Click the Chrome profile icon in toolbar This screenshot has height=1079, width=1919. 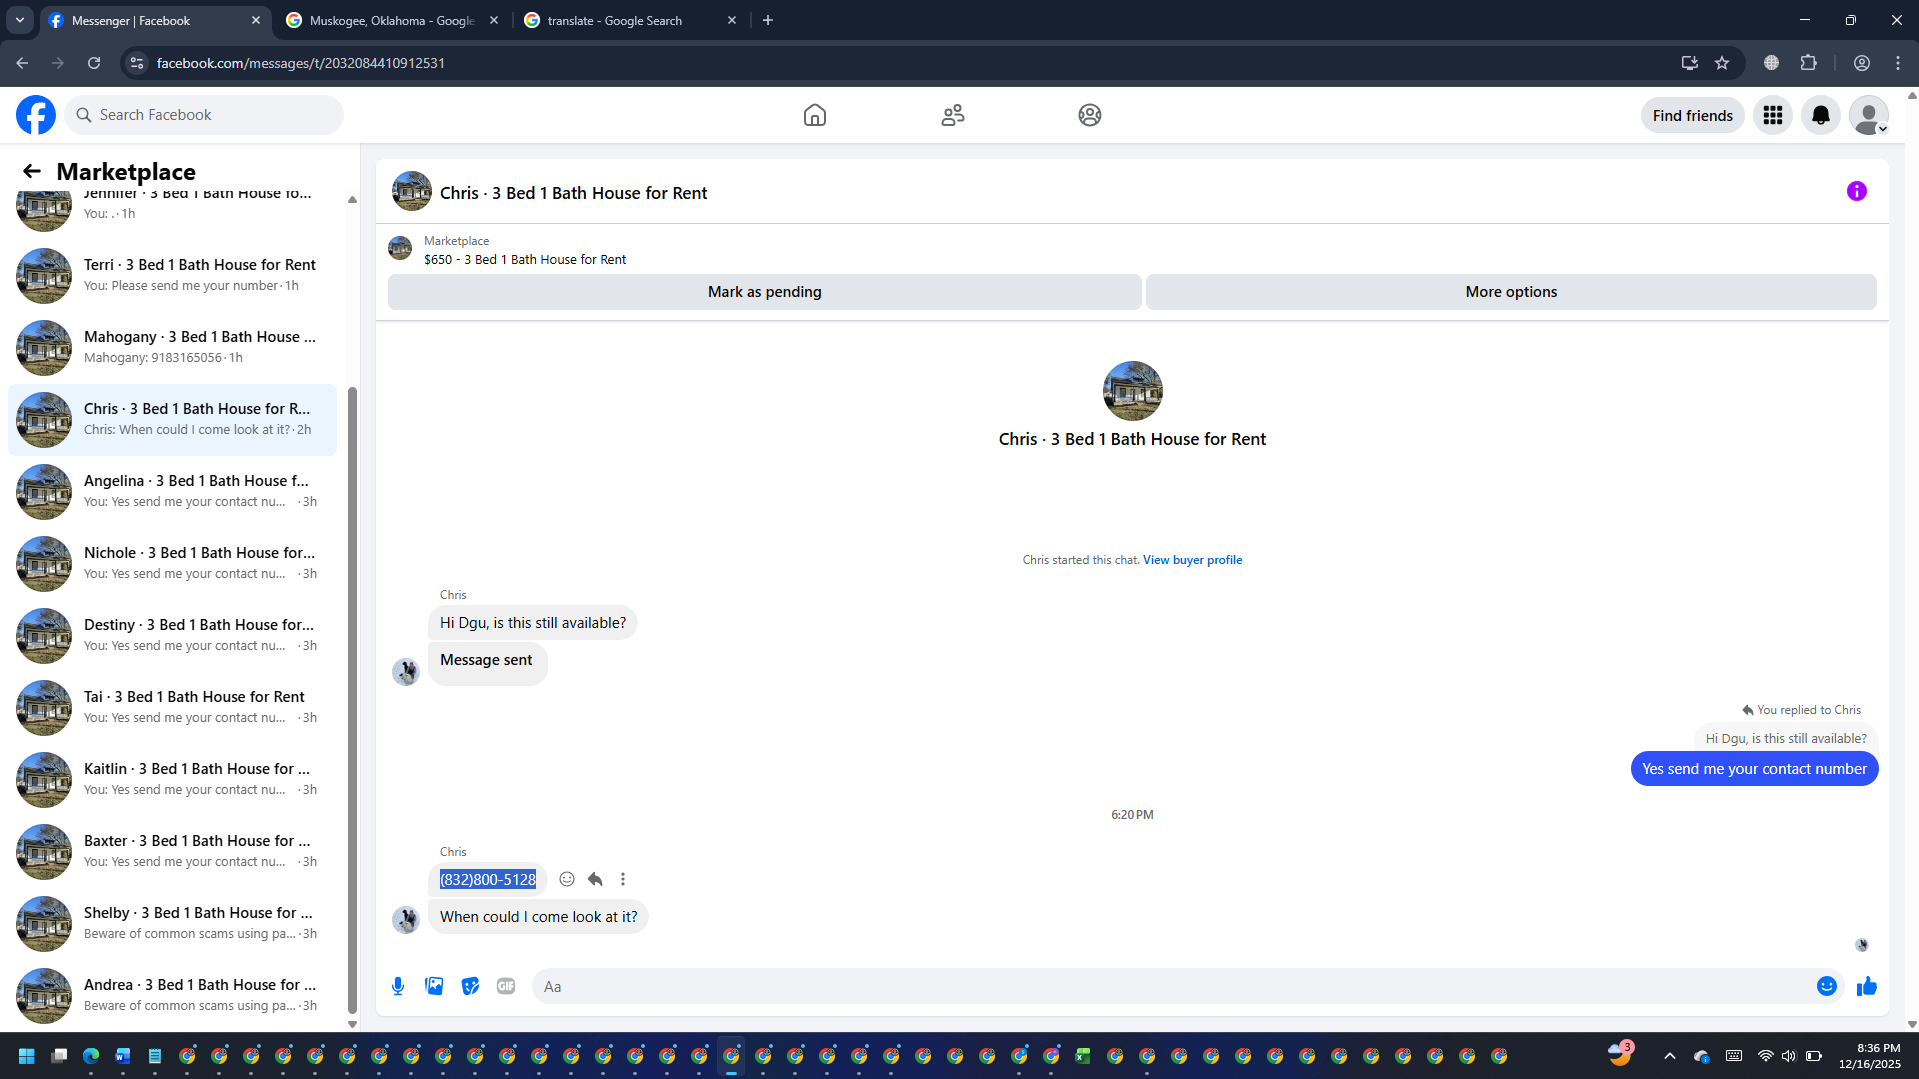point(1862,63)
